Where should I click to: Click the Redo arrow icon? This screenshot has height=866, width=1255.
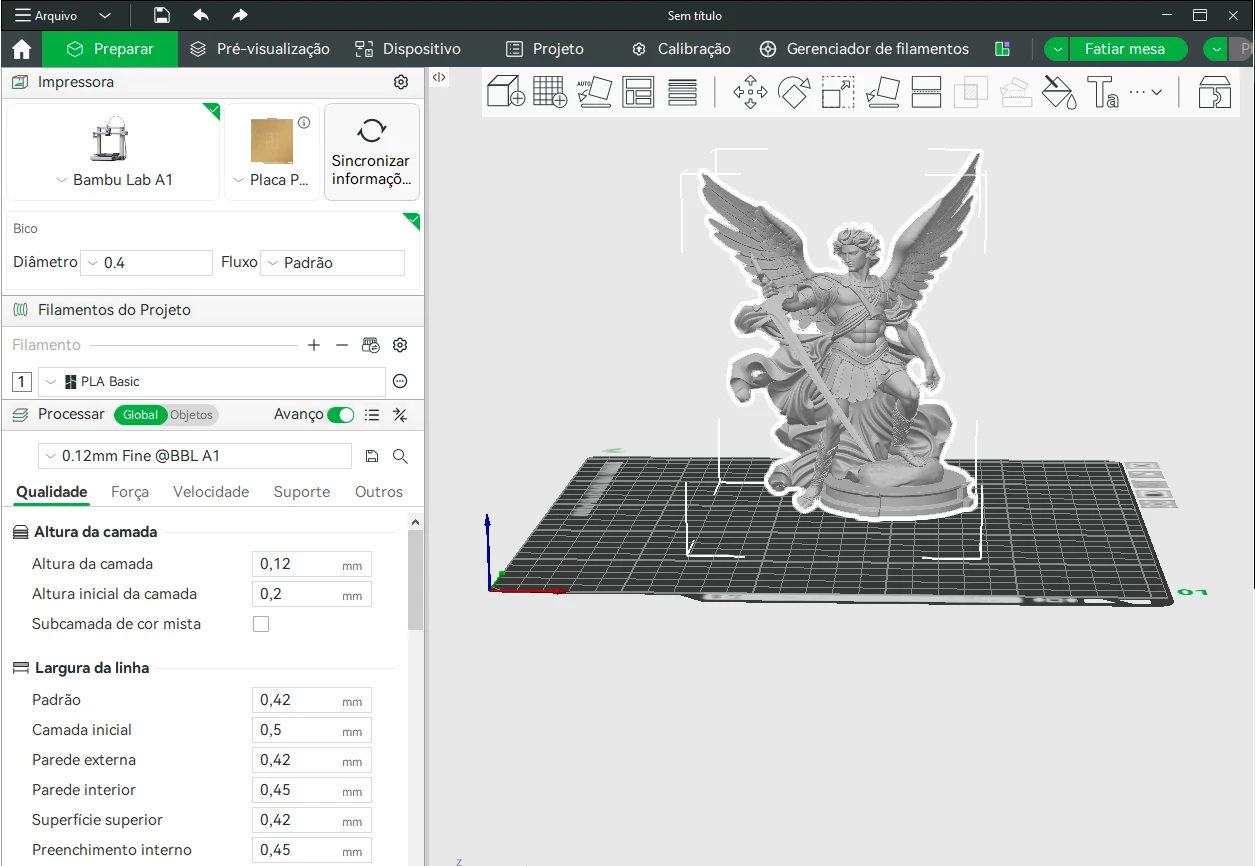239,15
